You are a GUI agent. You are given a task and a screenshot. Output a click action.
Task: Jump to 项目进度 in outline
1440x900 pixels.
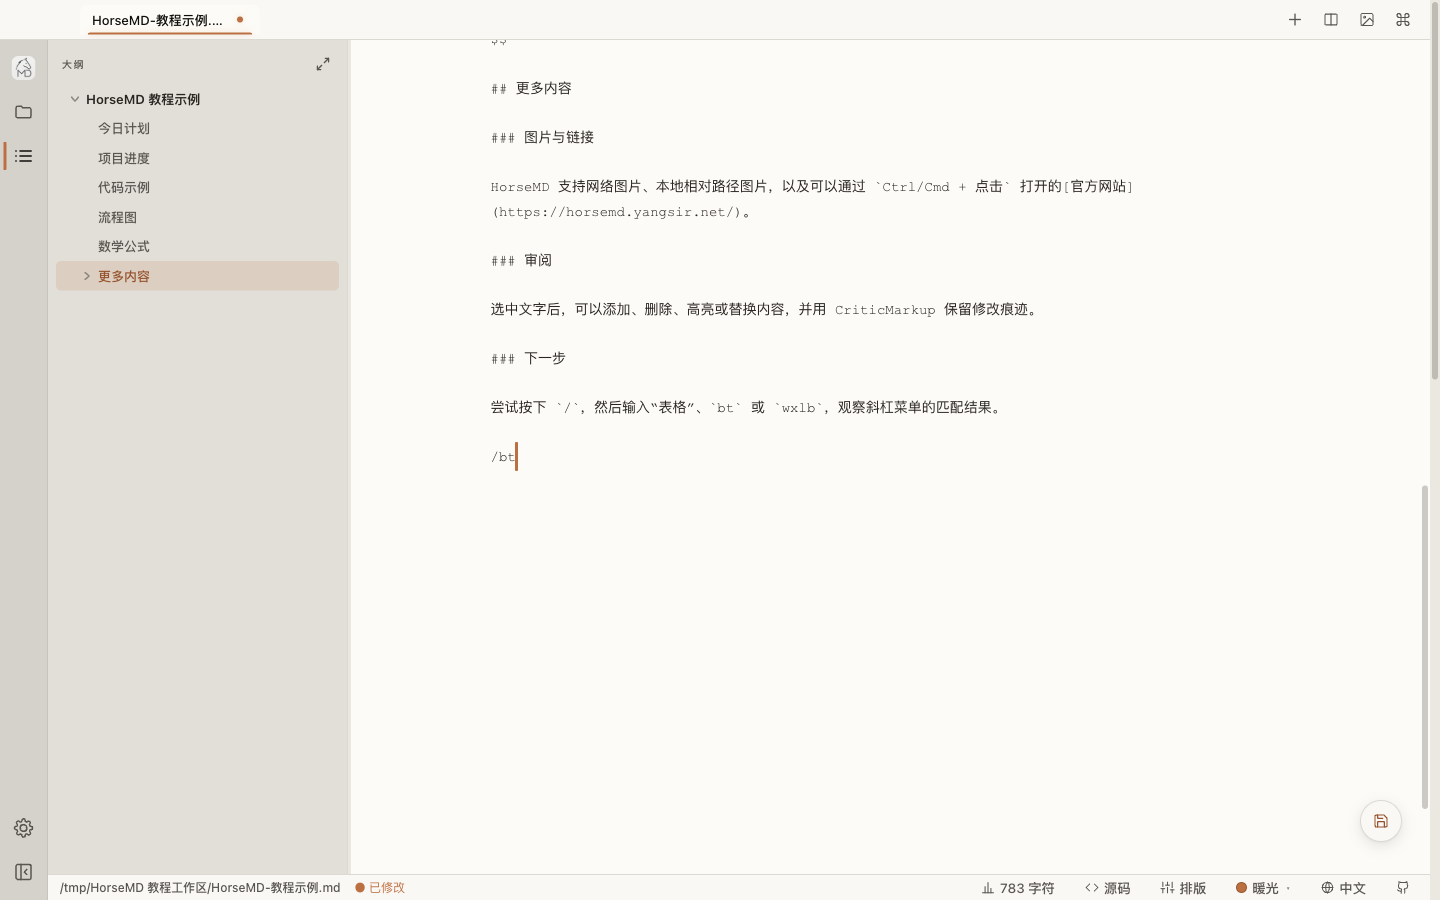click(124, 158)
